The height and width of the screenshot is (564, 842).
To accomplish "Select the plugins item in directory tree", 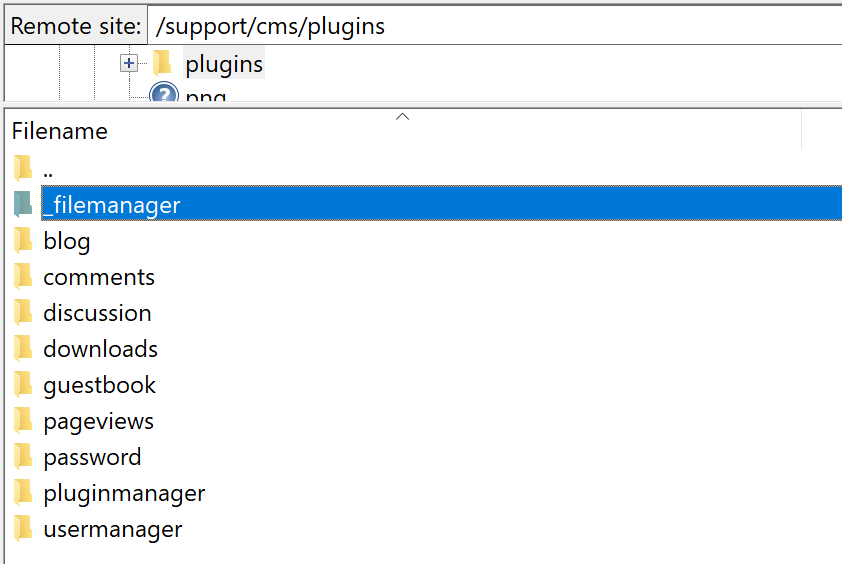I will (x=224, y=64).
